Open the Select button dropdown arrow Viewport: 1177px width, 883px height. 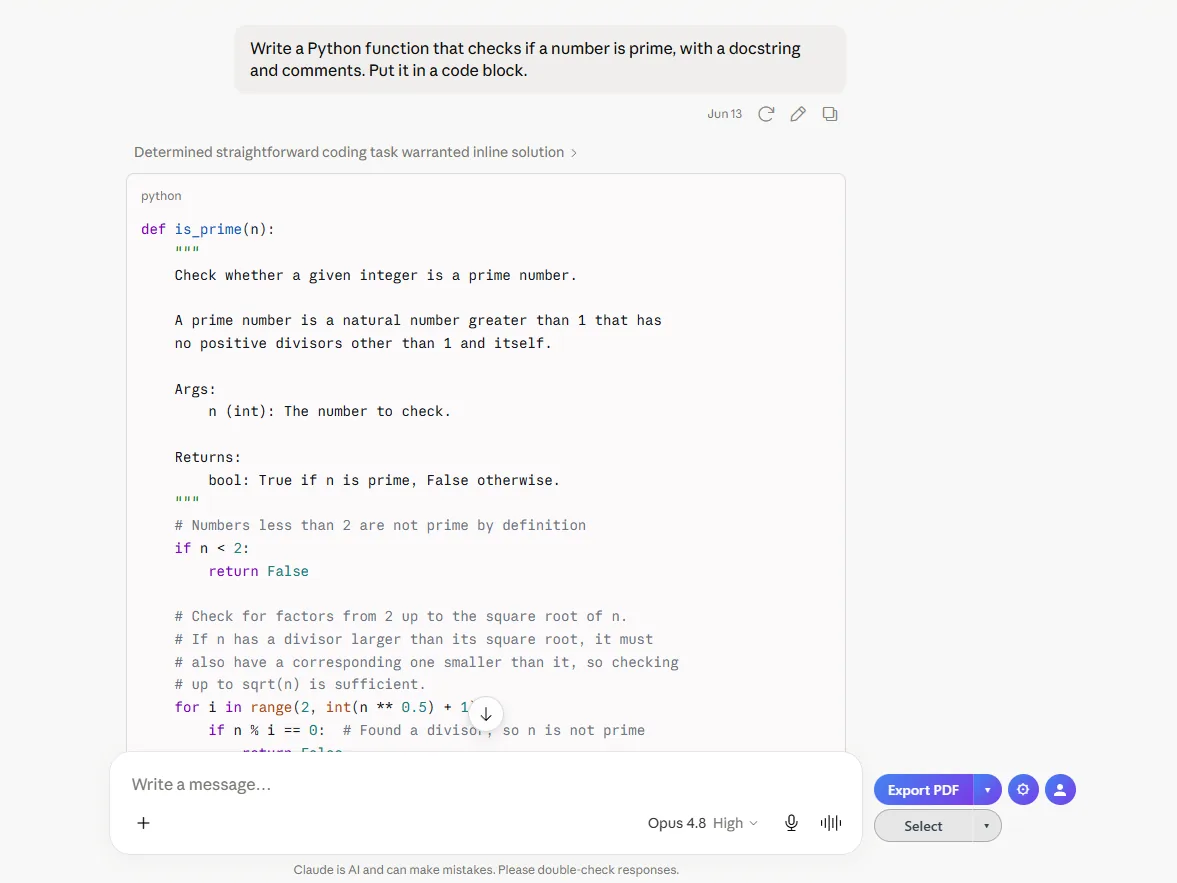(x=986, y=826)
